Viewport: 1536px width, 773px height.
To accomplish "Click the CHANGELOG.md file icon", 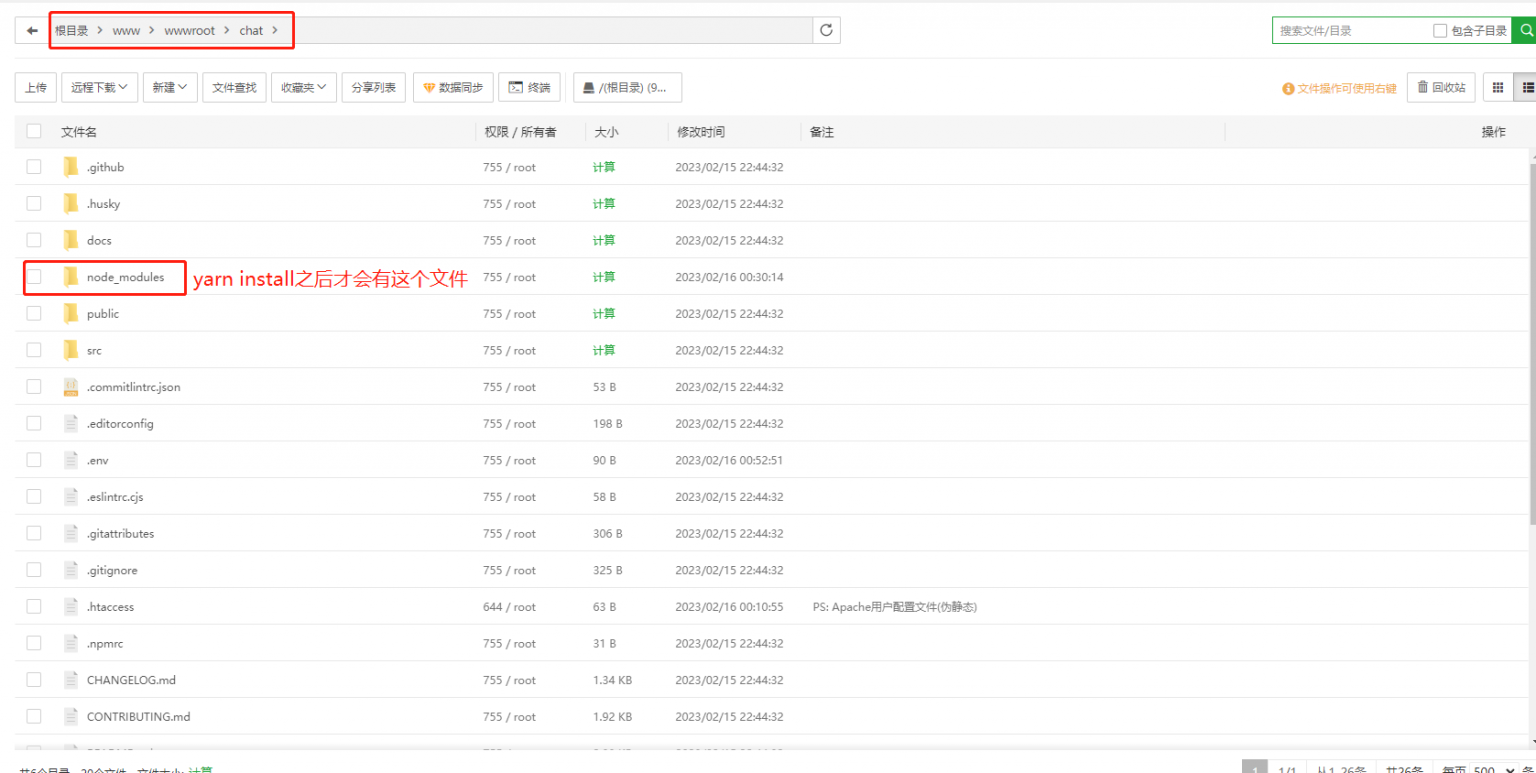I will [70, 679].
